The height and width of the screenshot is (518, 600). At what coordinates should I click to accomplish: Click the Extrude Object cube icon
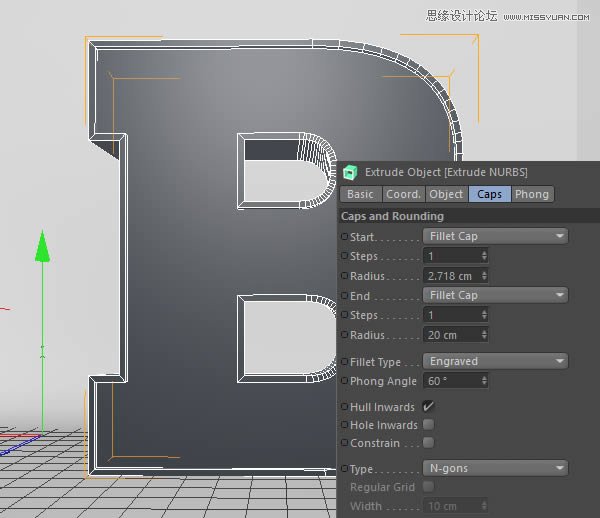tap(349, 172)
